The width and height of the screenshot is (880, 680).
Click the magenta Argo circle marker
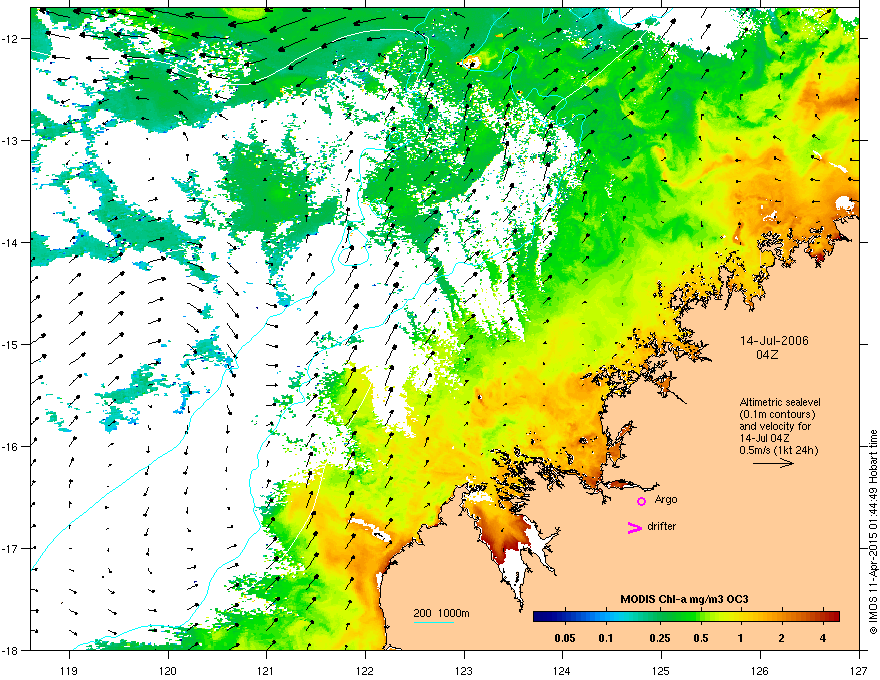tap(641, 501)
